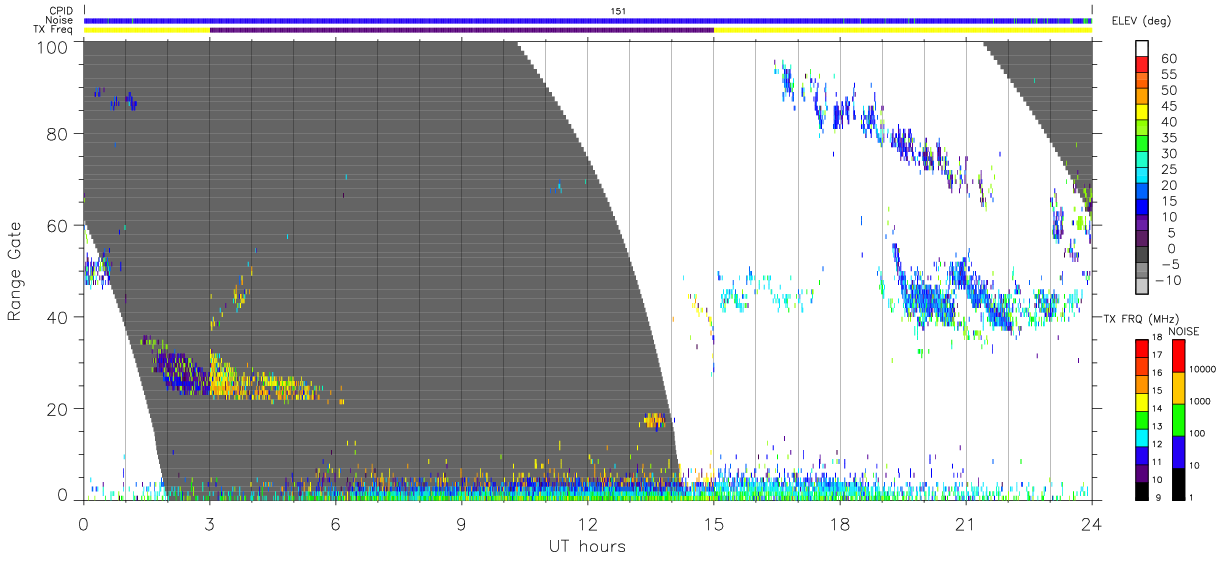Click the 'CPID' row label
The height and width of the screenshot is (567, 1228).
62,11
